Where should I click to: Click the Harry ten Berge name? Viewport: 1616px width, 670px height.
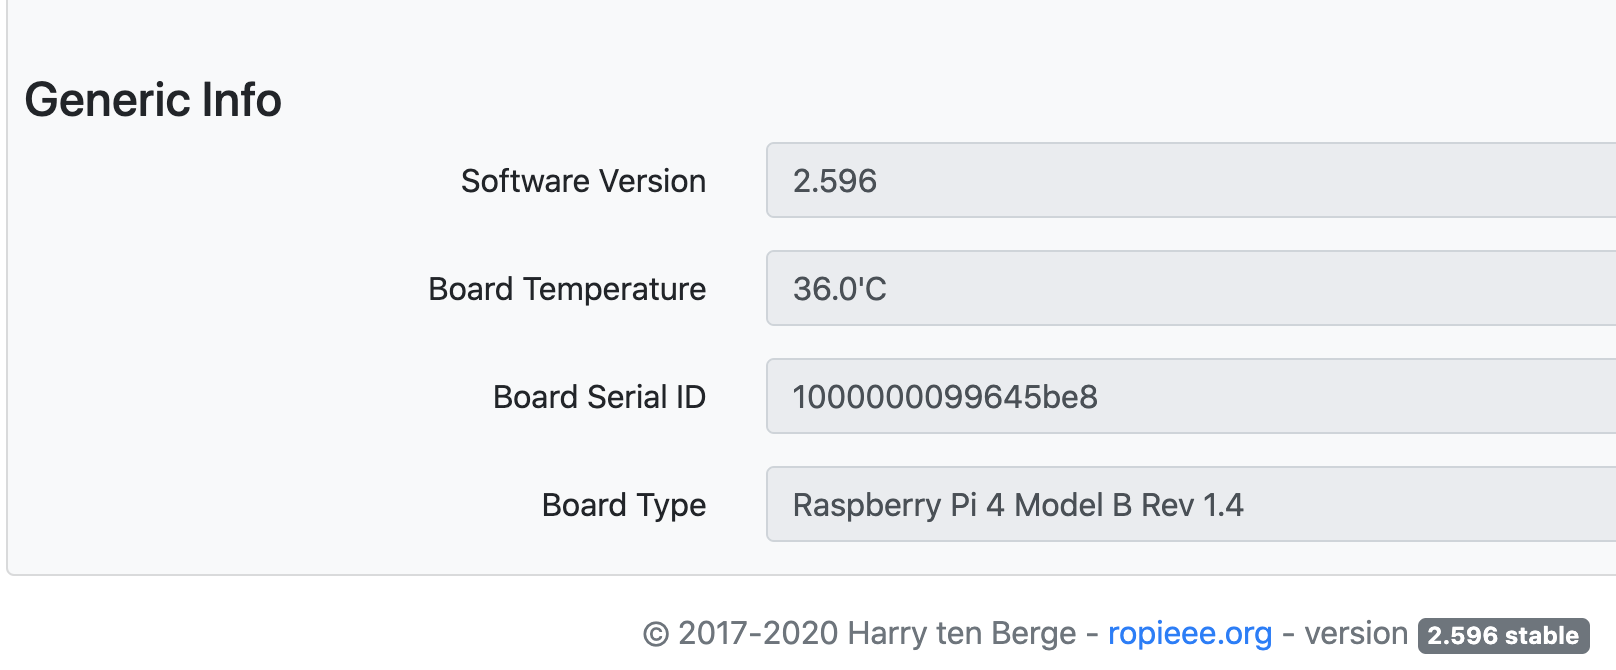[962, 634]
